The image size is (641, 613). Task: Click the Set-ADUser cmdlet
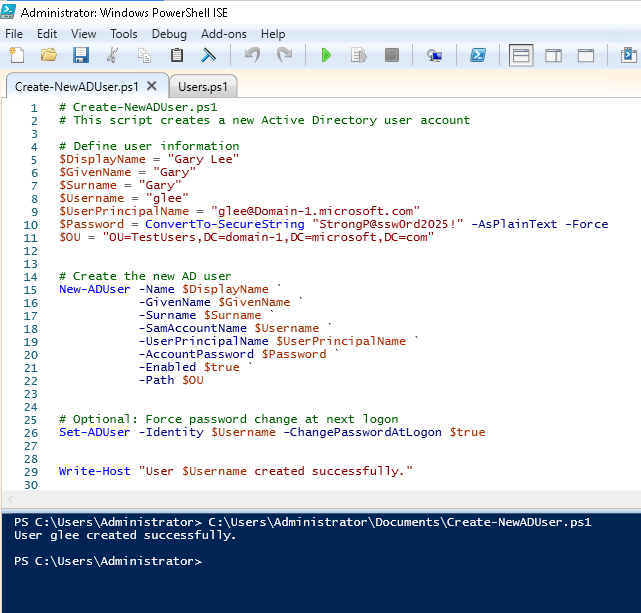(x=95, y=432)
